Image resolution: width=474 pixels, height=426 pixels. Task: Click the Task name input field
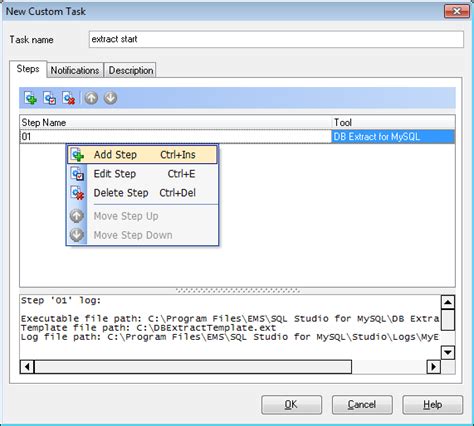(276, 39)
